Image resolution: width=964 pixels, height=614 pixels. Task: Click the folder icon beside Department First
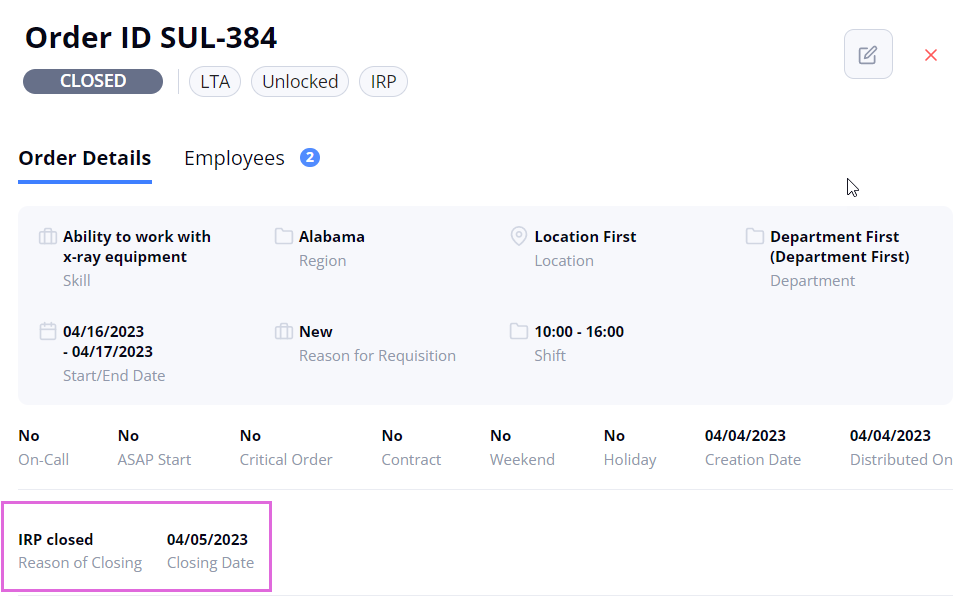coord(755,237)
